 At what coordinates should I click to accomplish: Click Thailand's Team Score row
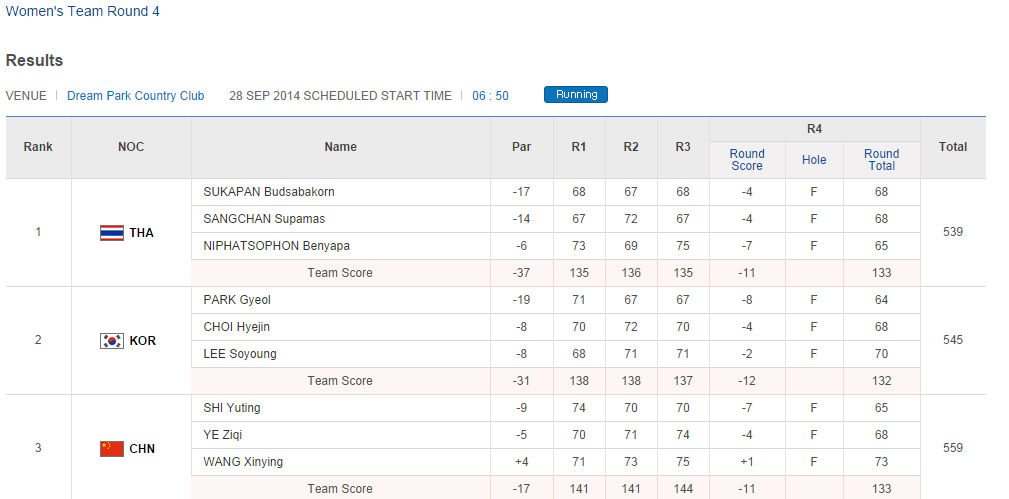coord(340,273)
